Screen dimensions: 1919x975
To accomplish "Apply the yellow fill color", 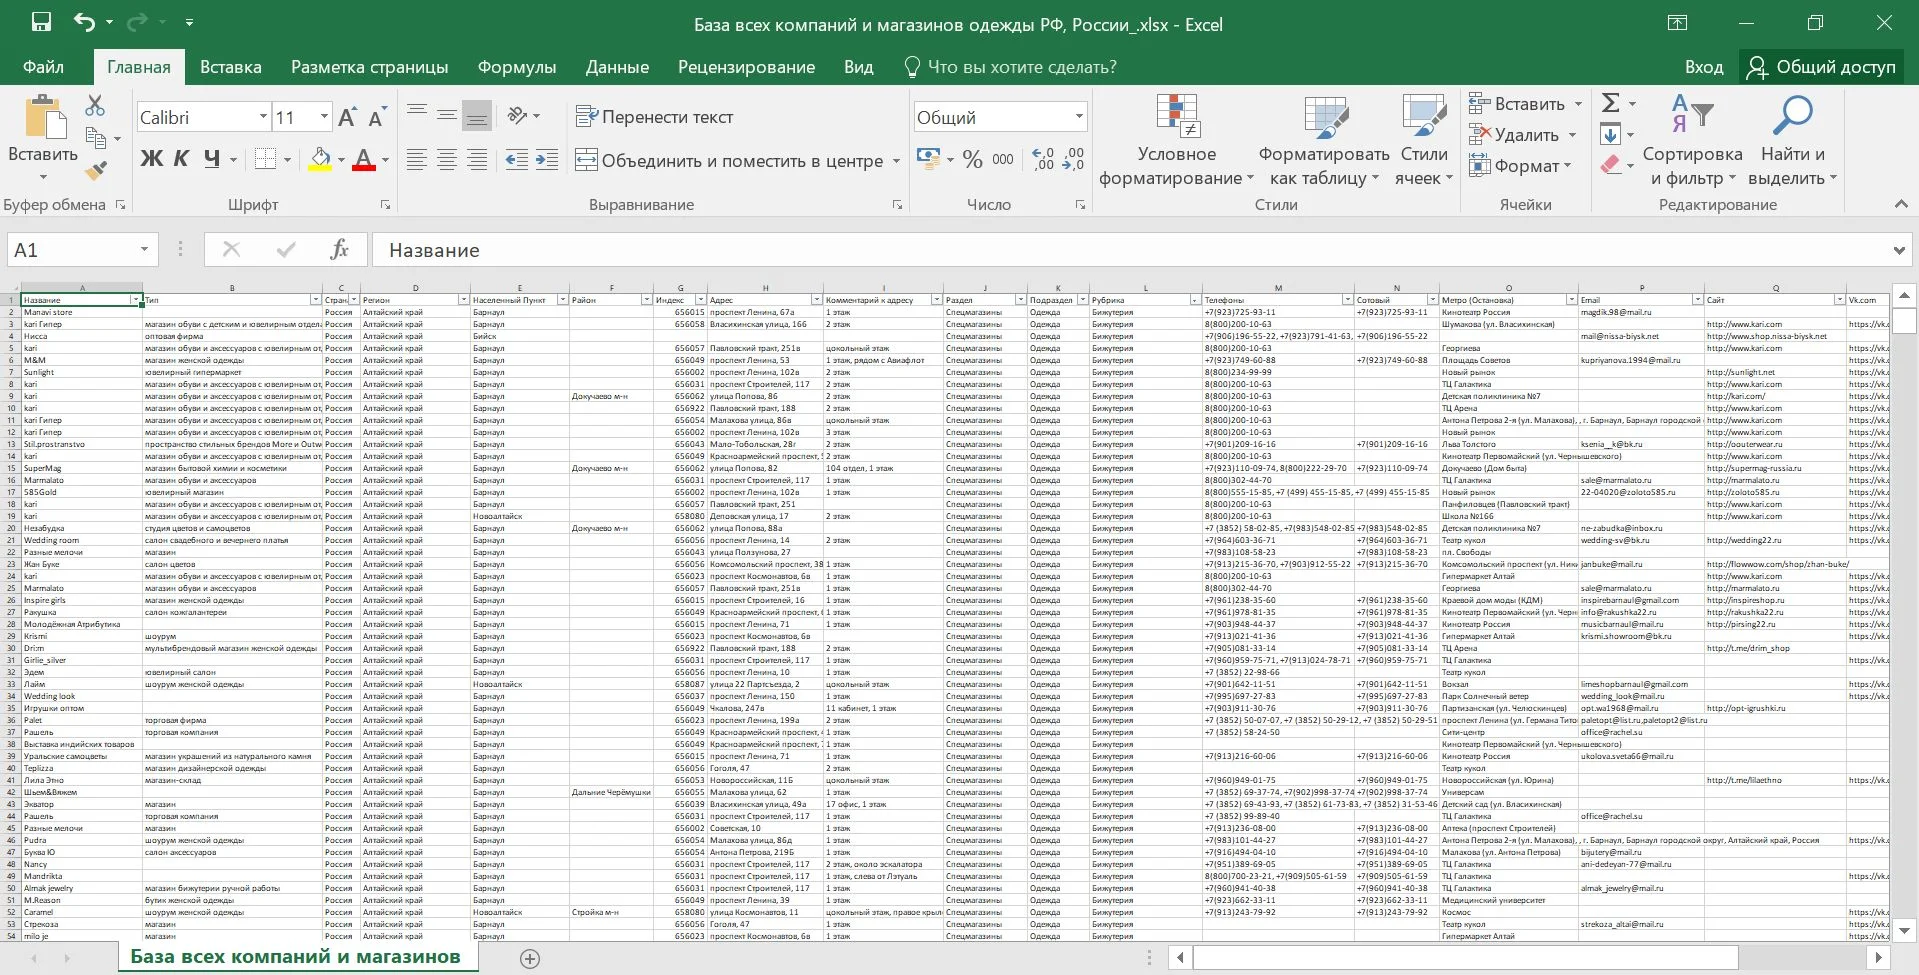I will click(320, 159).
